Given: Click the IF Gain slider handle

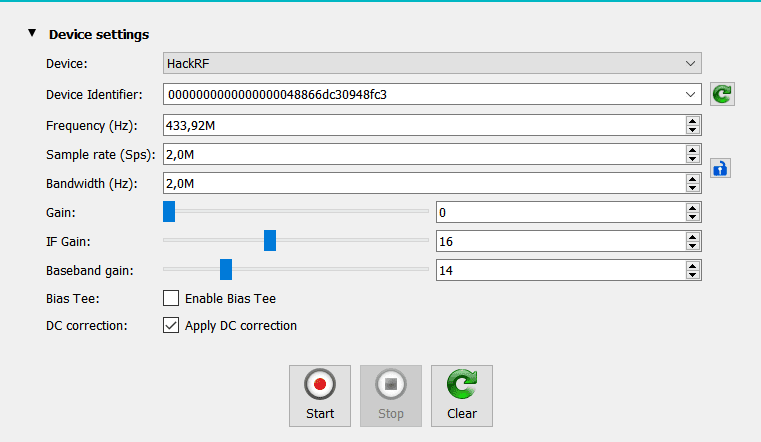Looking at the screenshot, I should pos(270,241).
